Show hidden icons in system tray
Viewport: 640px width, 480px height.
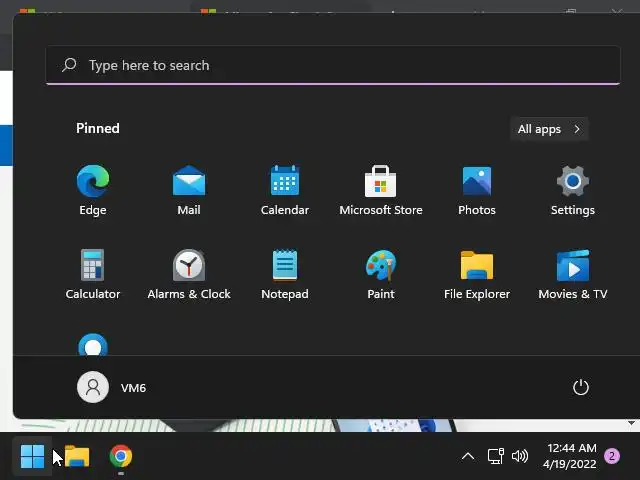(x=468, y=456)
